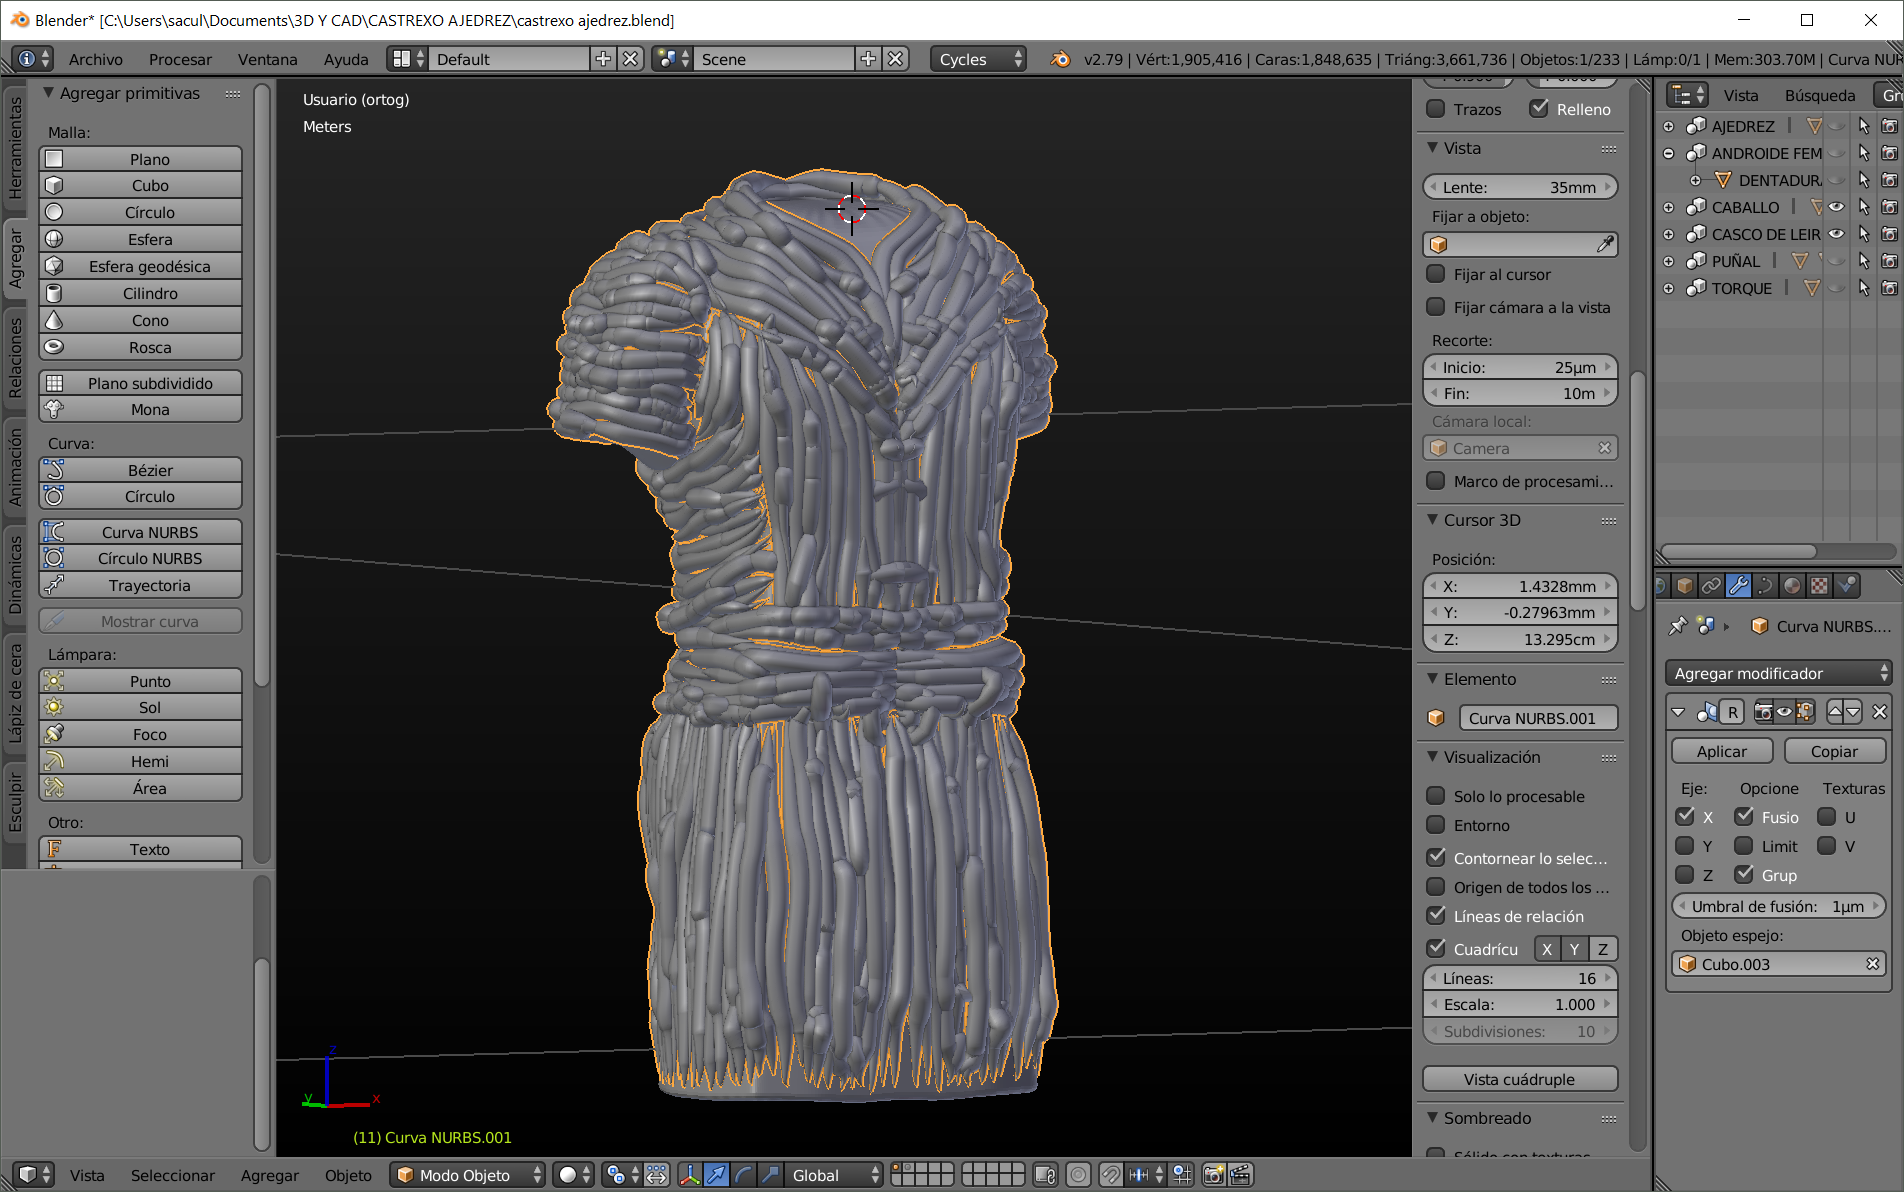The height and width of the screenshot is (1192, 1904).
Task: Click the eyedropper in Fijar a objeto
Action: click(x=1604, y=245)
